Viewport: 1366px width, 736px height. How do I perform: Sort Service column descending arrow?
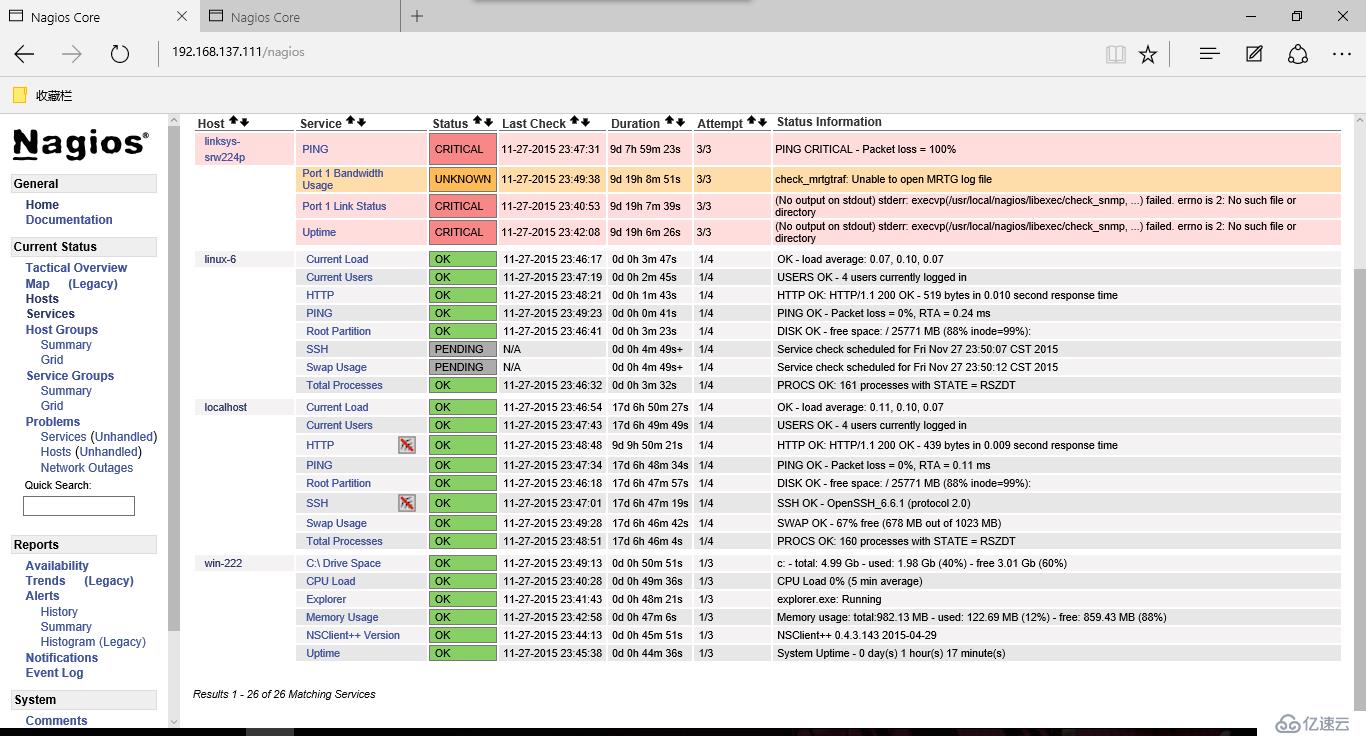pos(361,122)
